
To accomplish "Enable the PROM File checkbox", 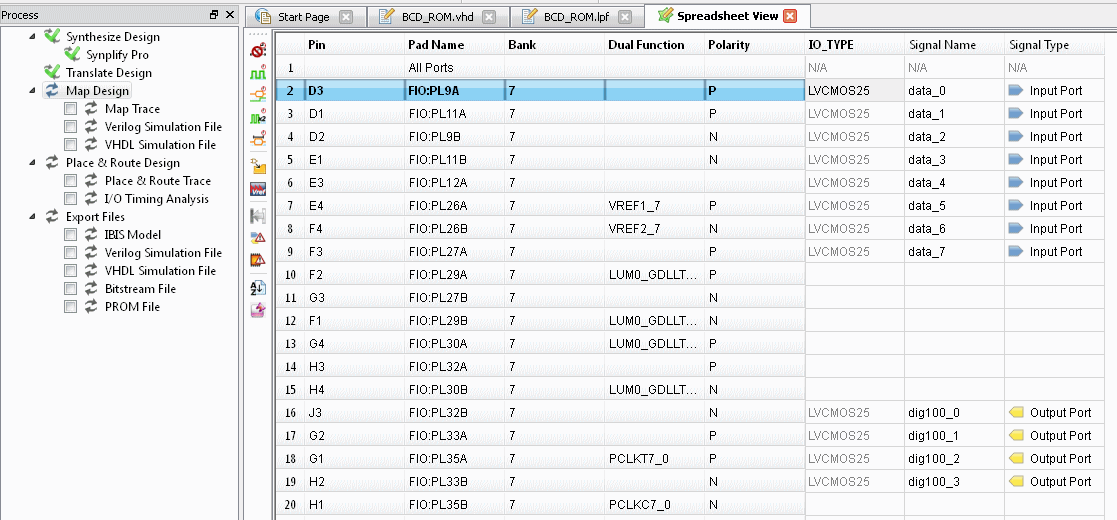I will [x=70, y=306].
